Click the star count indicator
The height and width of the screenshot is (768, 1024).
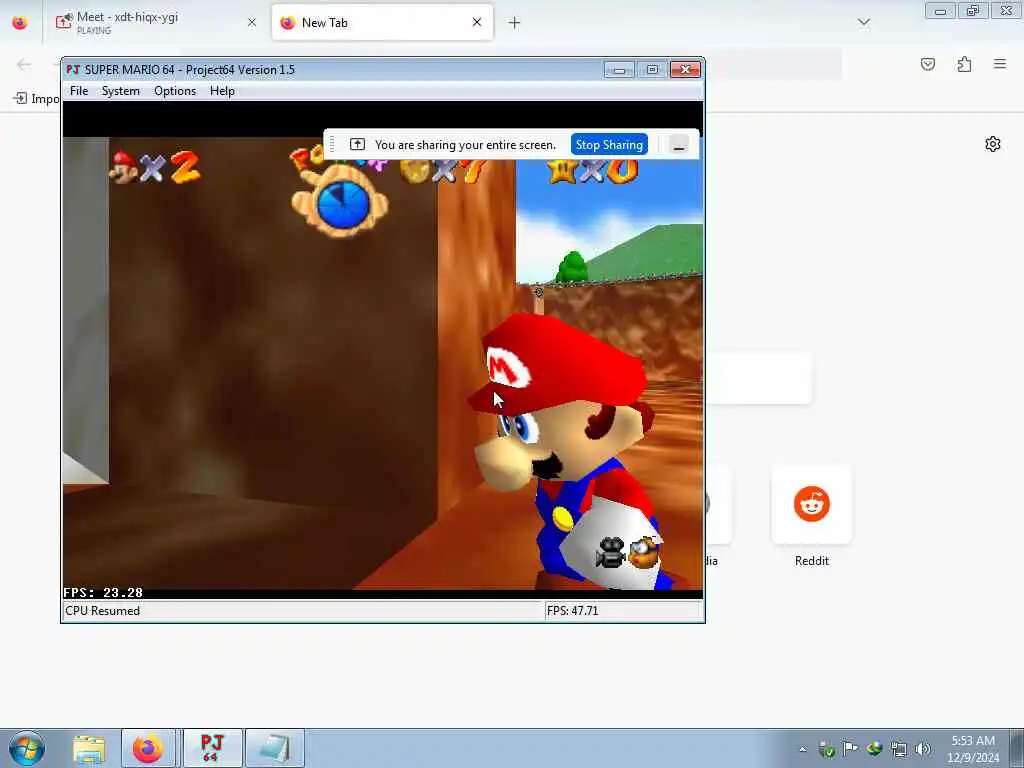592,171
